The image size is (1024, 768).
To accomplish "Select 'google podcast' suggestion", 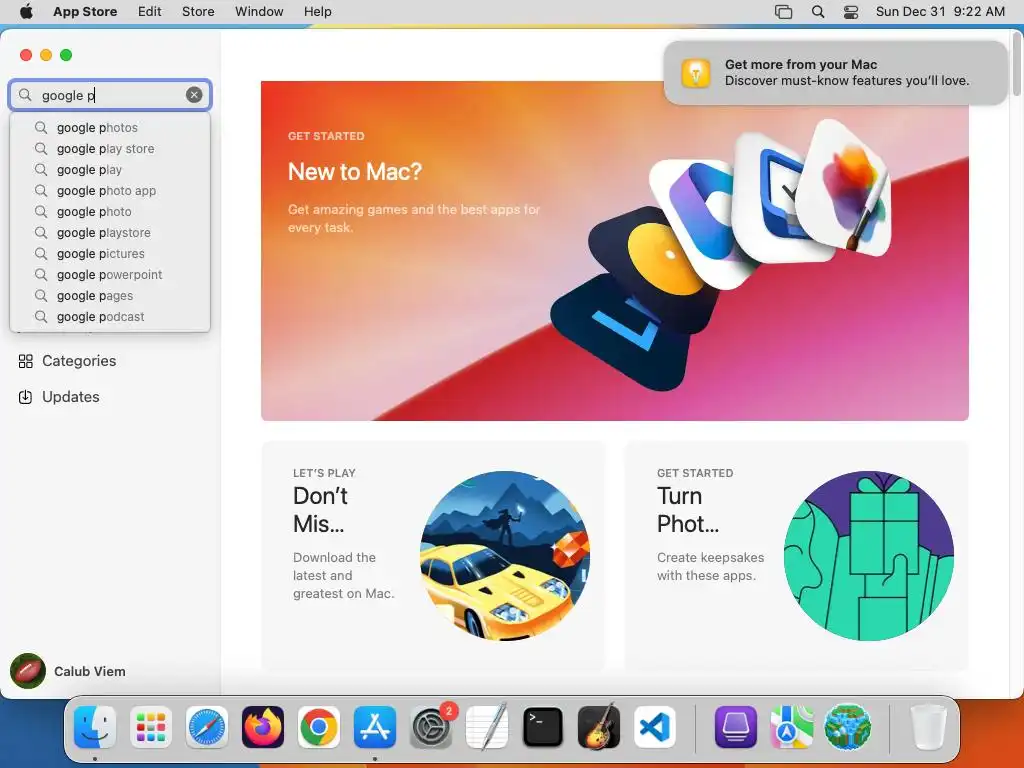I will [110, 316].
